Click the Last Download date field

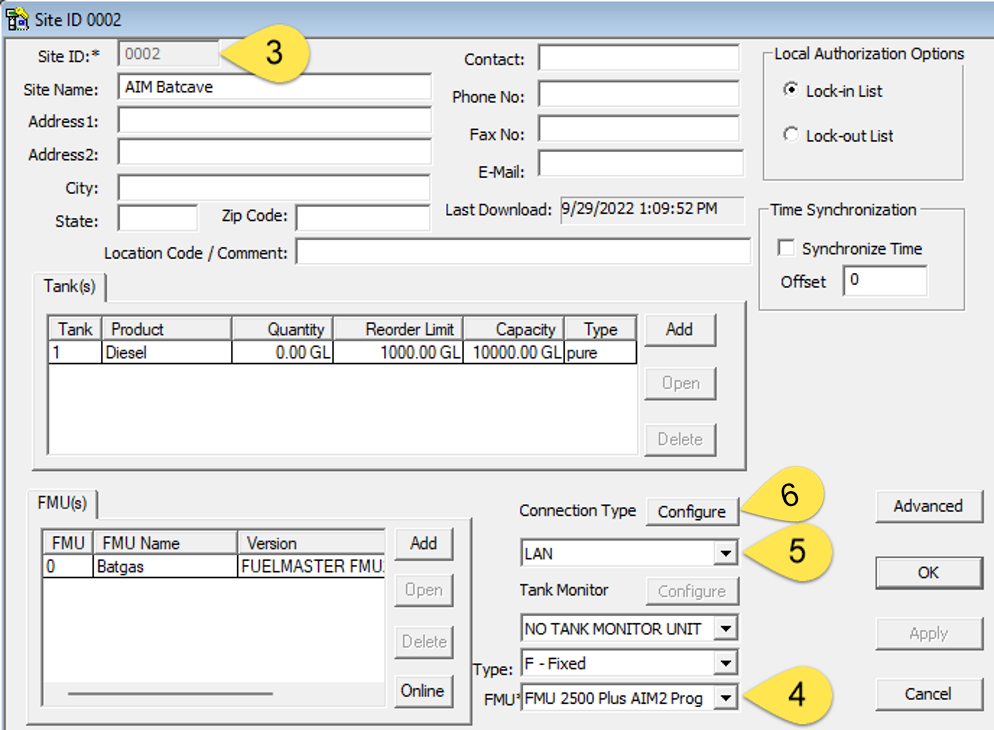tap(652, 210)
